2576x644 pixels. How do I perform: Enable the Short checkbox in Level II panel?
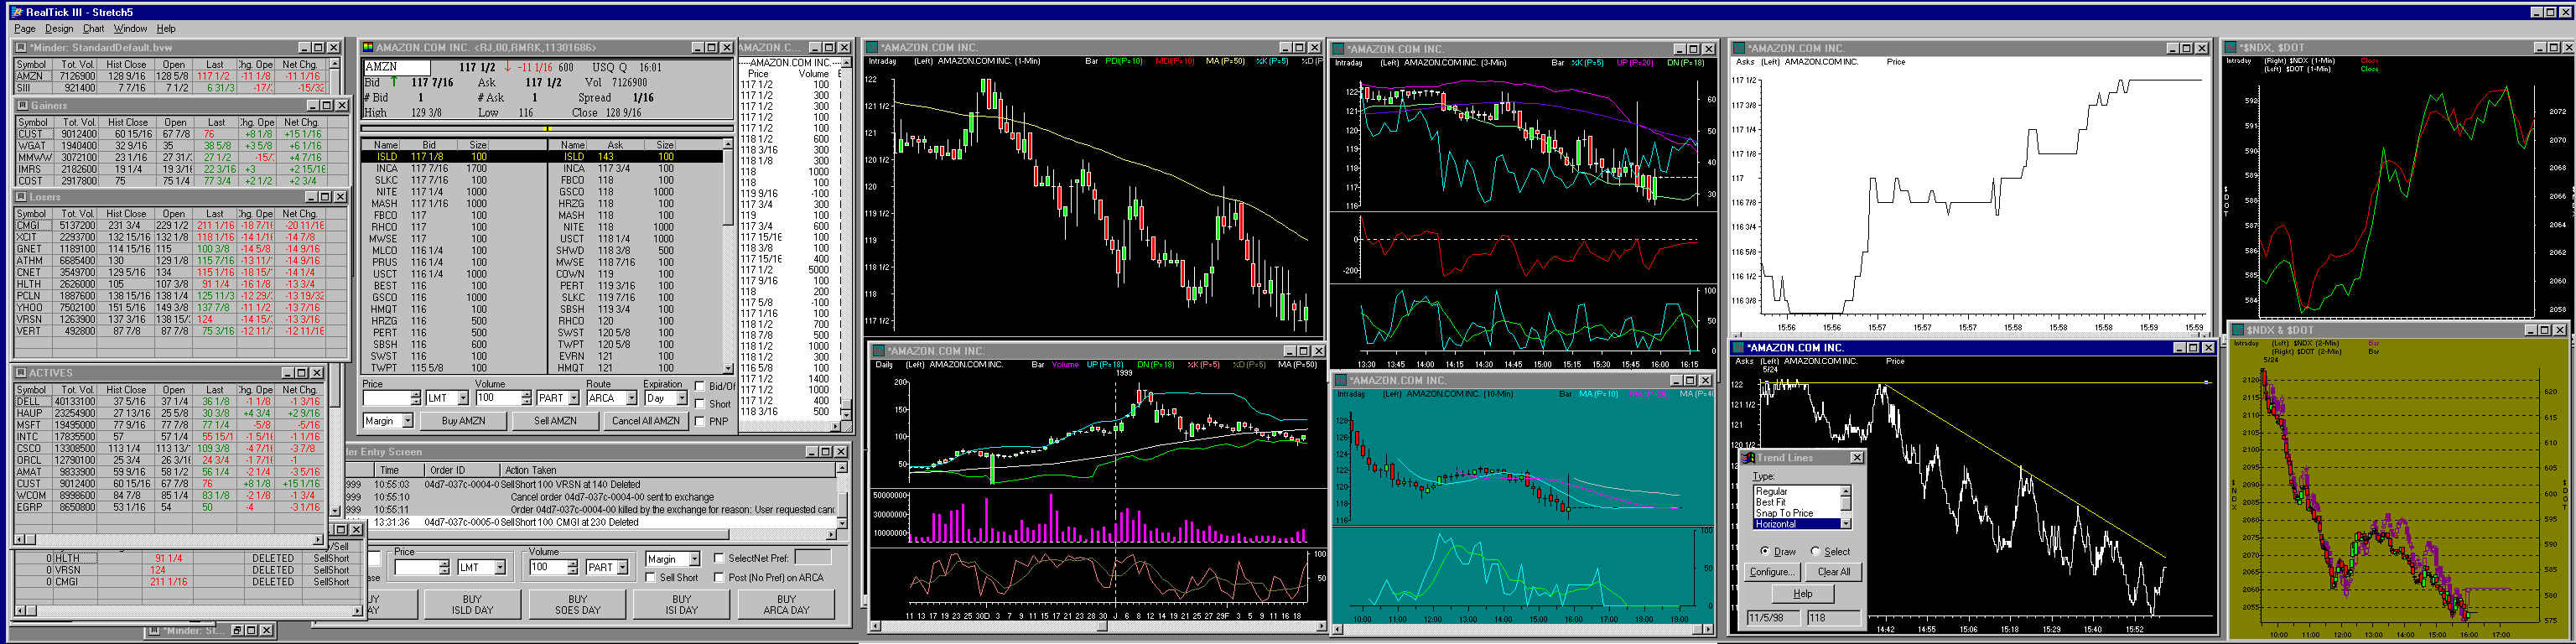point(700,404)
